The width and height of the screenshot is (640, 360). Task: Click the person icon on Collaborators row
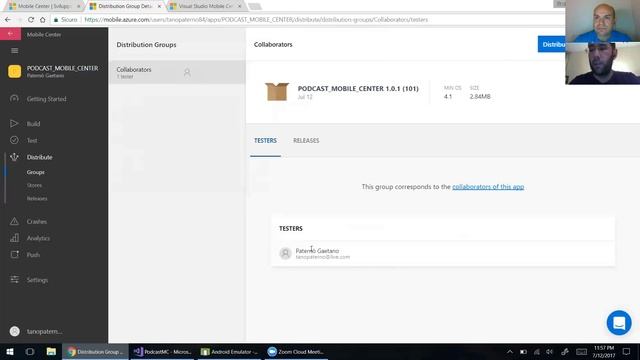coord(187,72)
